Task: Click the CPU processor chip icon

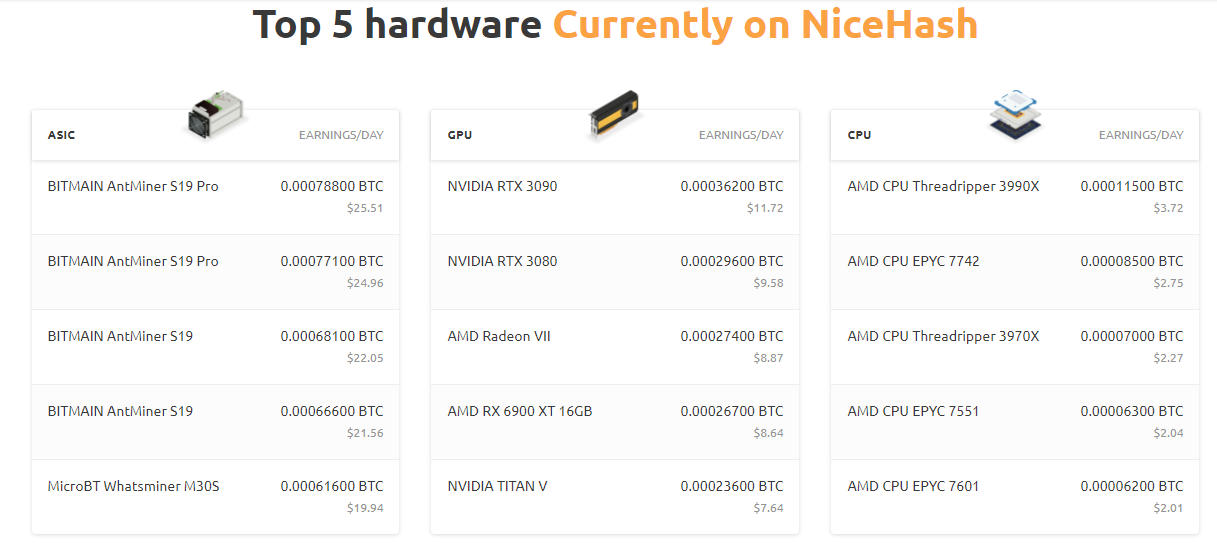Action: (x=1012, y=114)
